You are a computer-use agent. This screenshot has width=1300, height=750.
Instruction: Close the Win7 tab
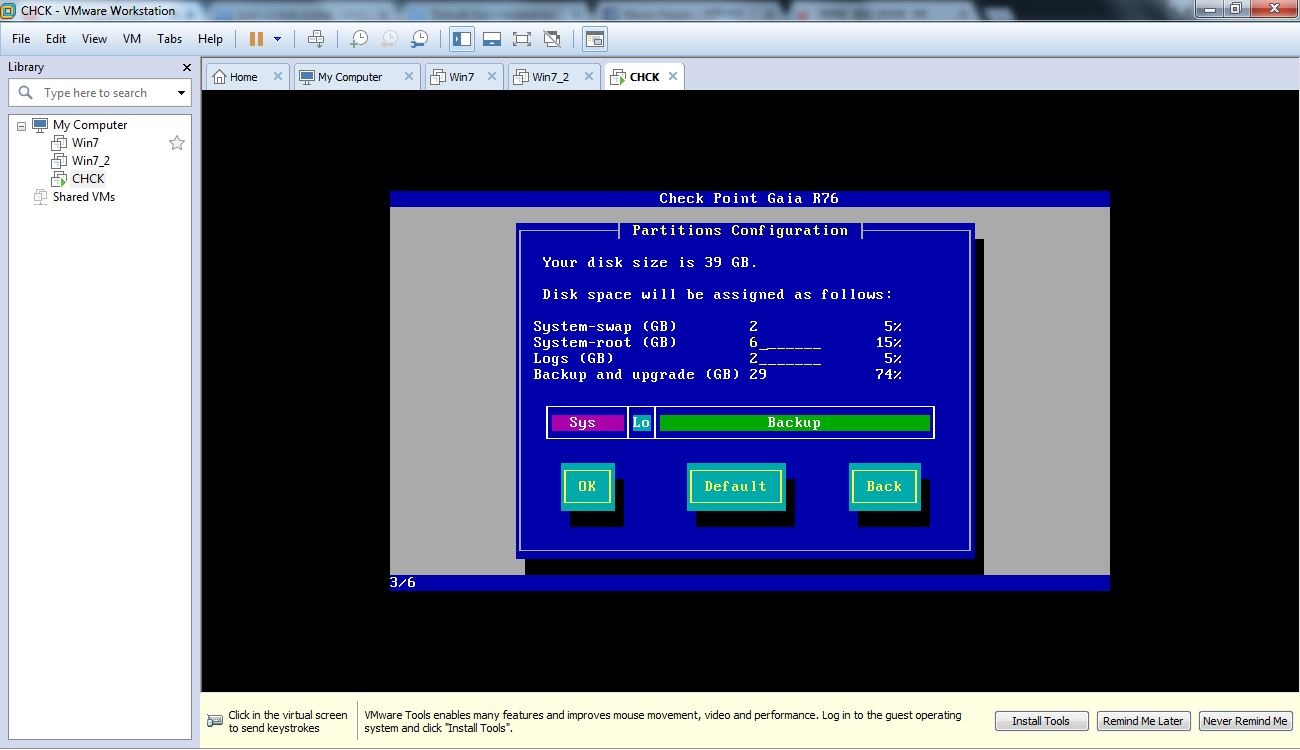492,76
